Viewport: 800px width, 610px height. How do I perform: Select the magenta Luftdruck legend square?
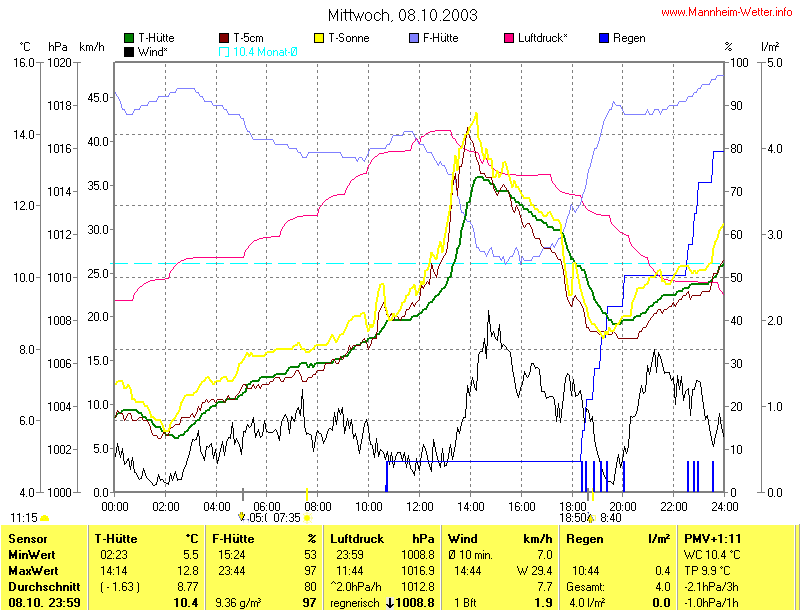pos(510,38)
